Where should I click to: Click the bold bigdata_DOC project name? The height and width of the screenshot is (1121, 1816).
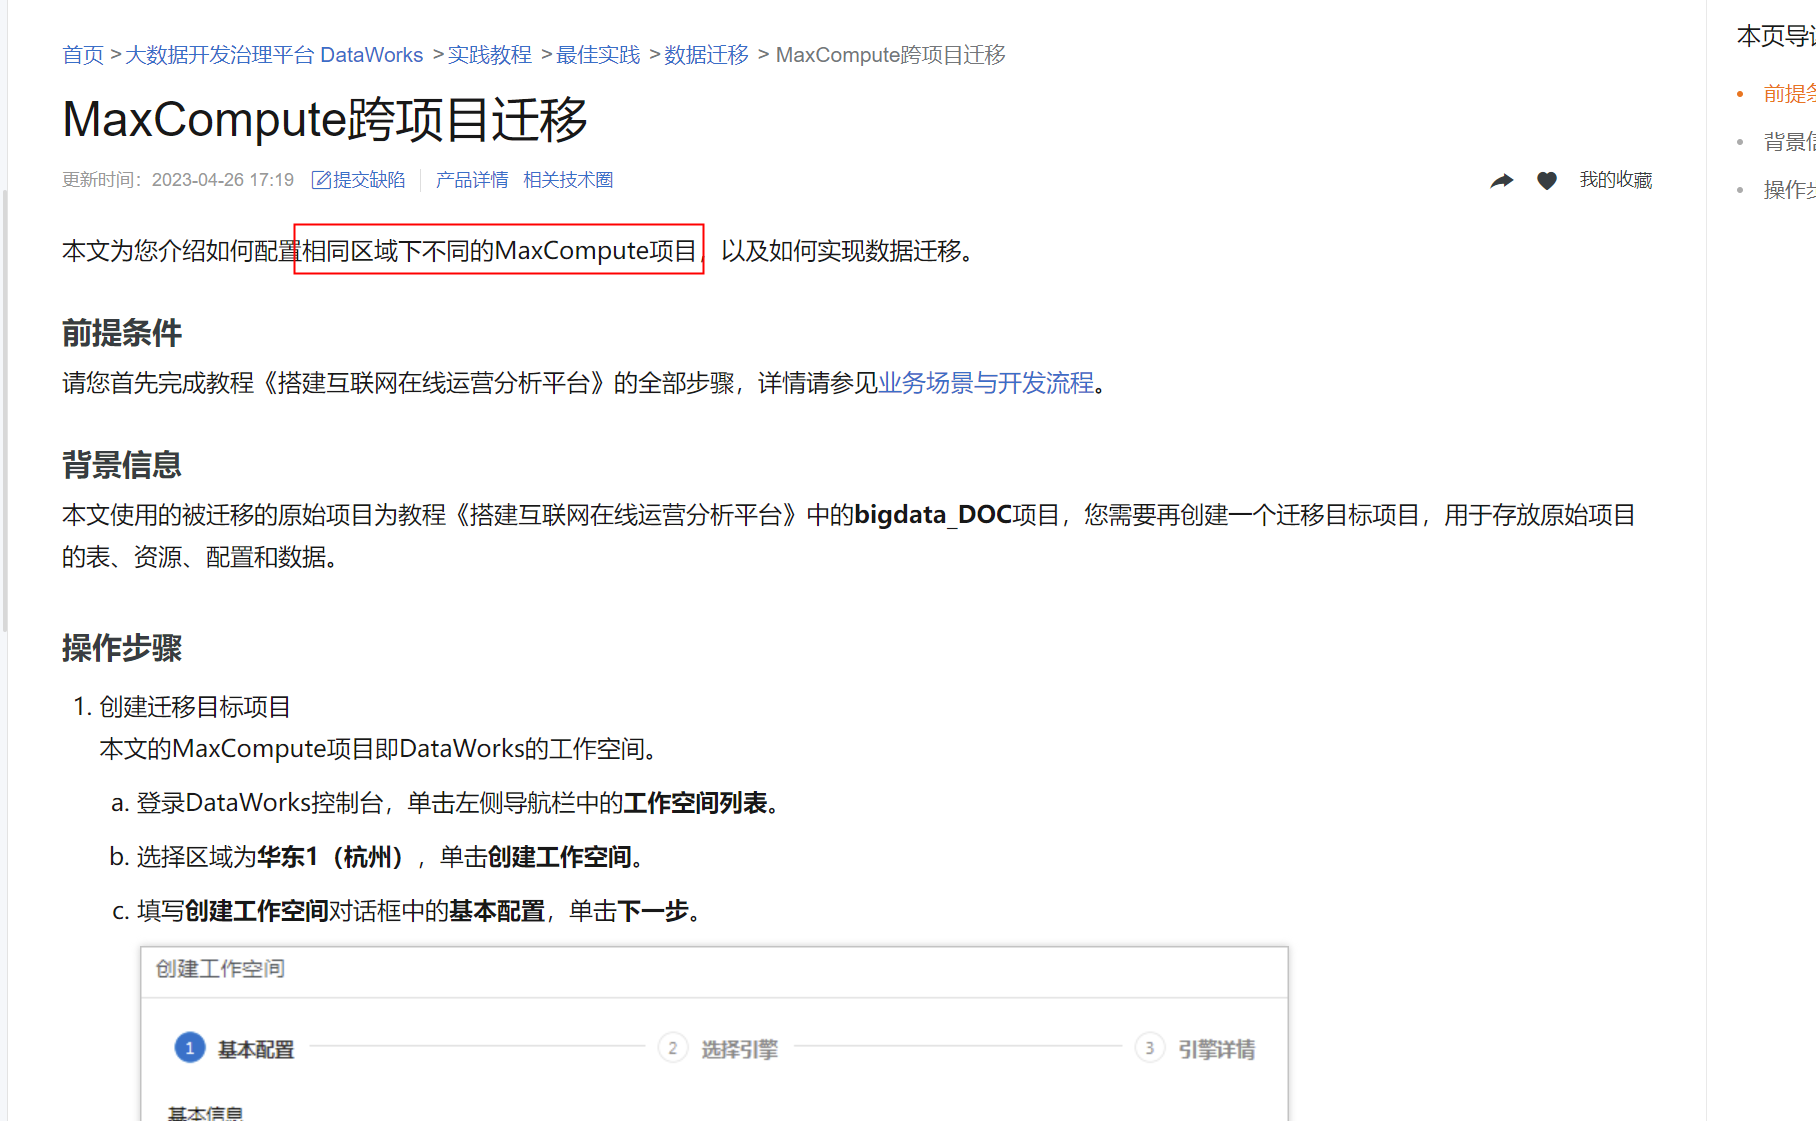933,515
